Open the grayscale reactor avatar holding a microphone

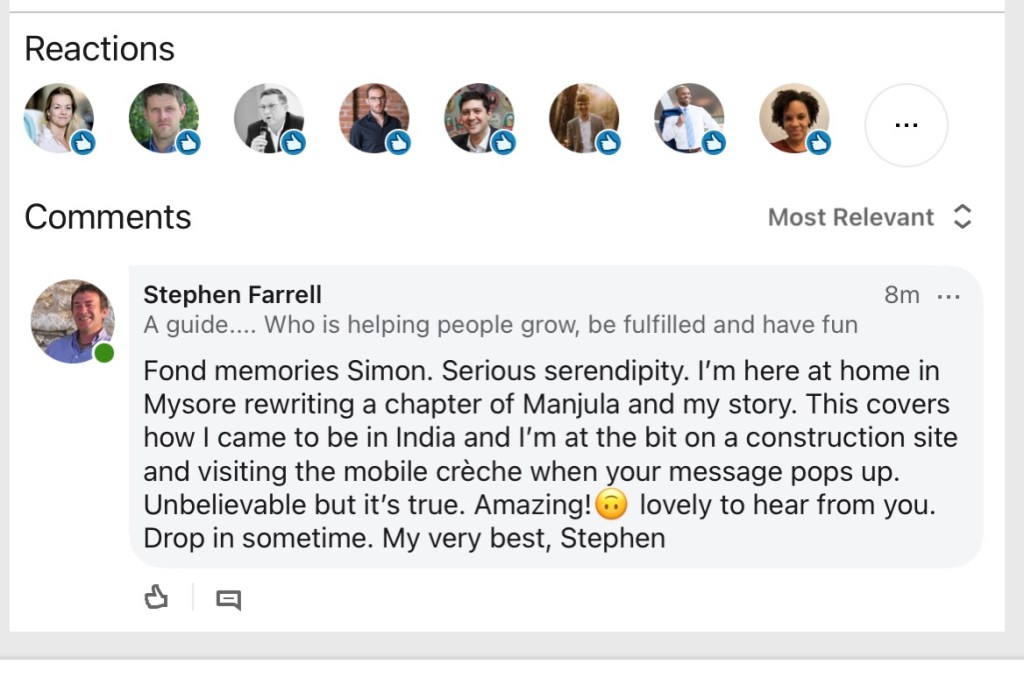[268, 118]
